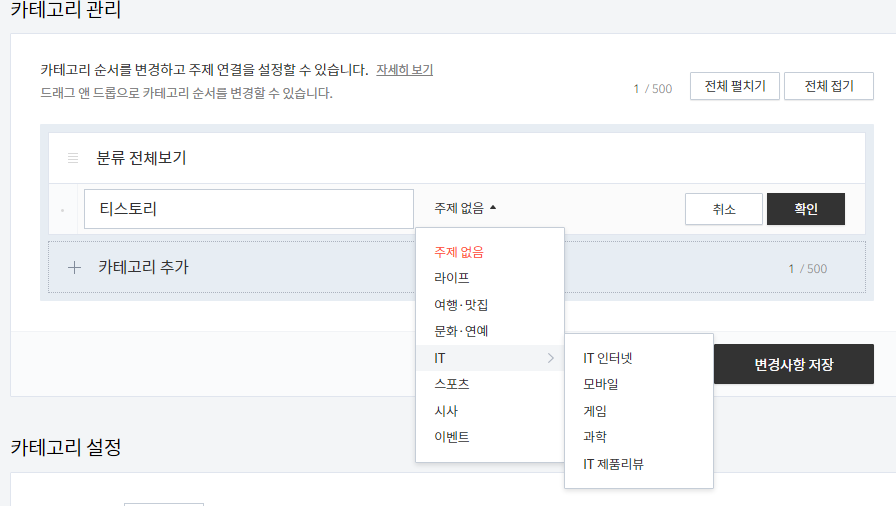Select 게임 in the IT submenu
The height and width of the screenshot is (506, 896).
(x=594, y=411)
